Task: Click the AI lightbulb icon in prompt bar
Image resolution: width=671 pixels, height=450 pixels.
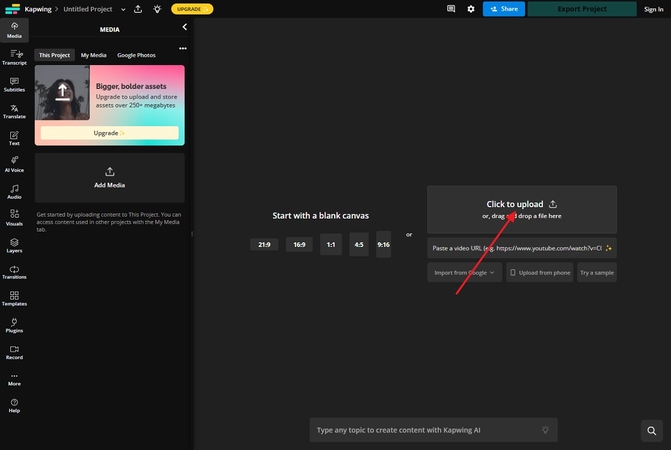Action: 545,430
